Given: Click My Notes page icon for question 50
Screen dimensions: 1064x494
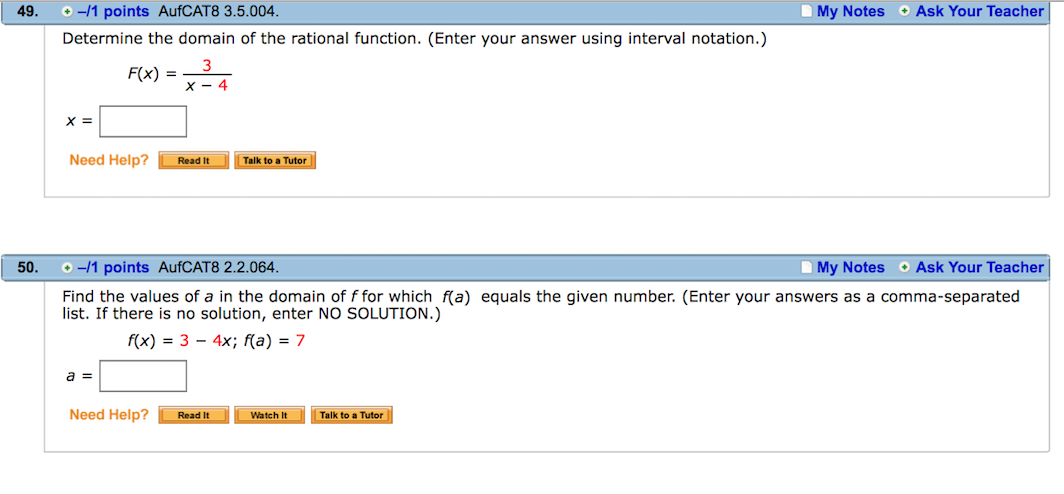Looking at the screenshot, I should click(806, 268).
